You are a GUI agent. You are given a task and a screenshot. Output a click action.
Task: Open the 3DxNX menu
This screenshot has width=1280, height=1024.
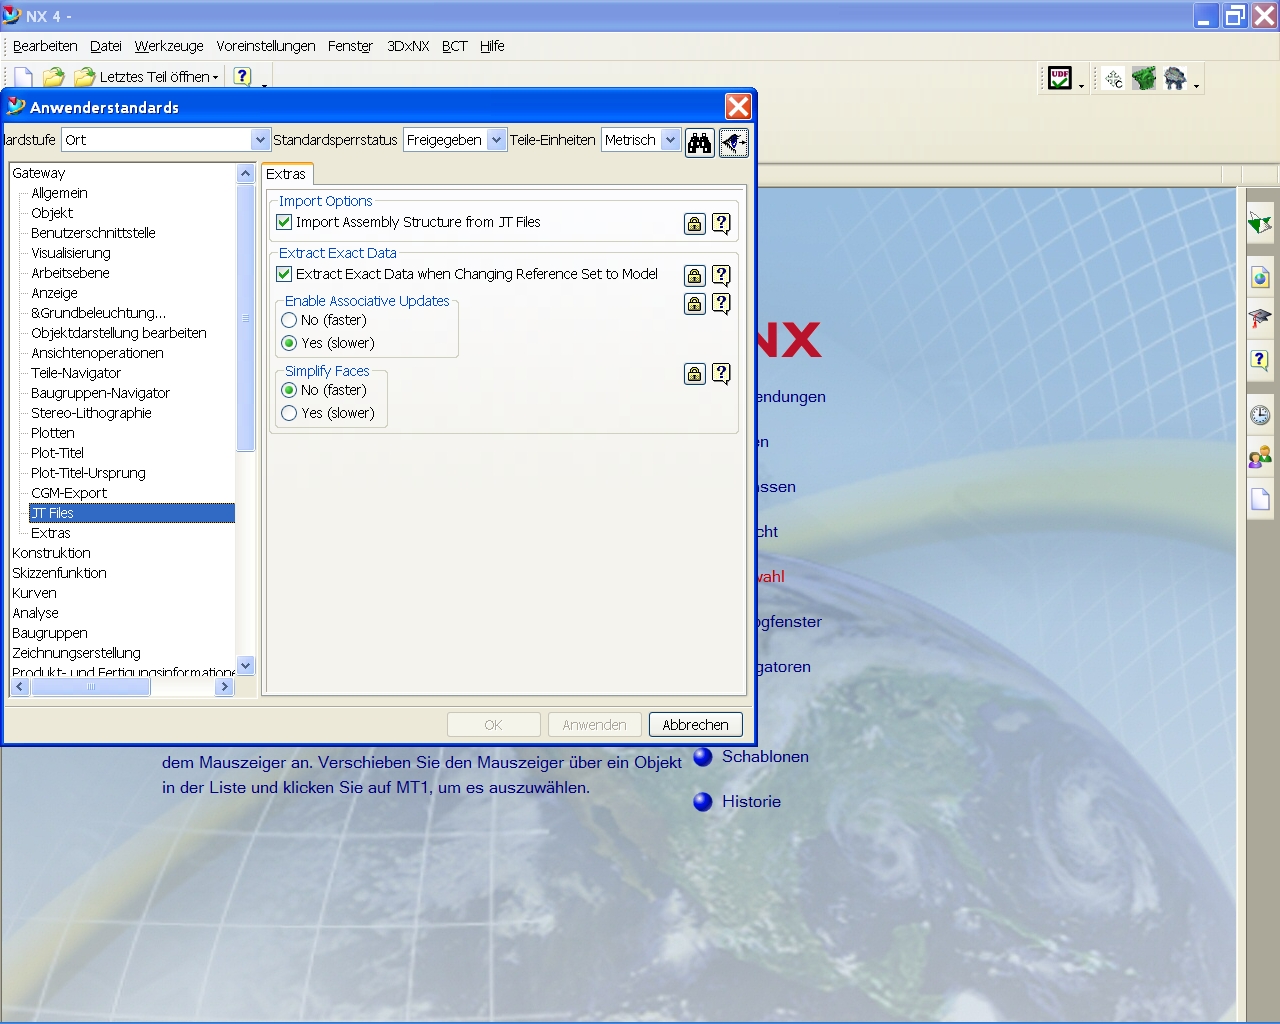pos(408,46)
